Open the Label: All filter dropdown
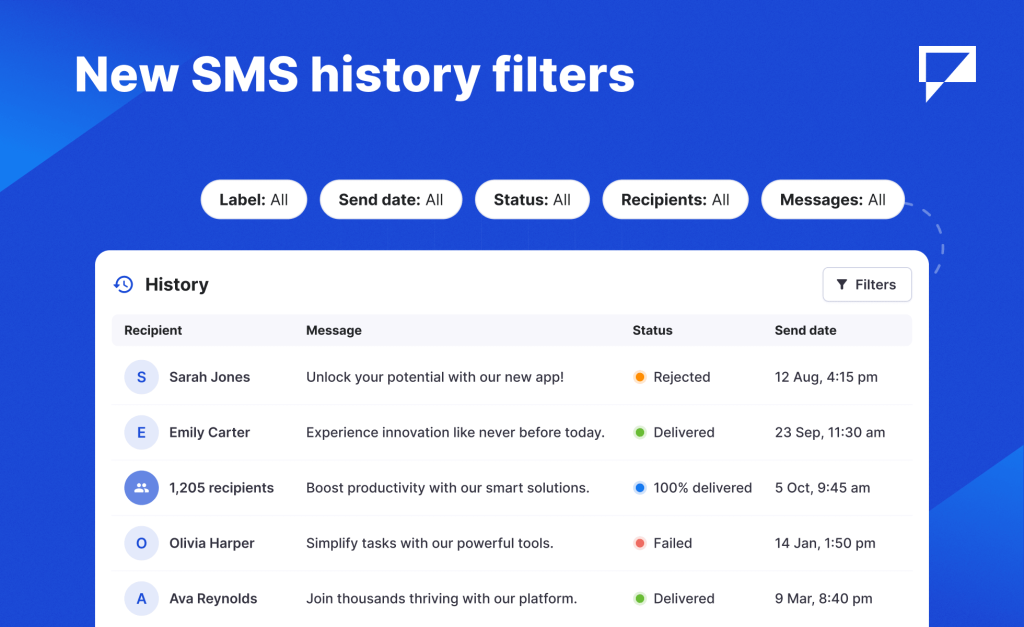Screen dimensions: 1024x627 tap(253, 200)
